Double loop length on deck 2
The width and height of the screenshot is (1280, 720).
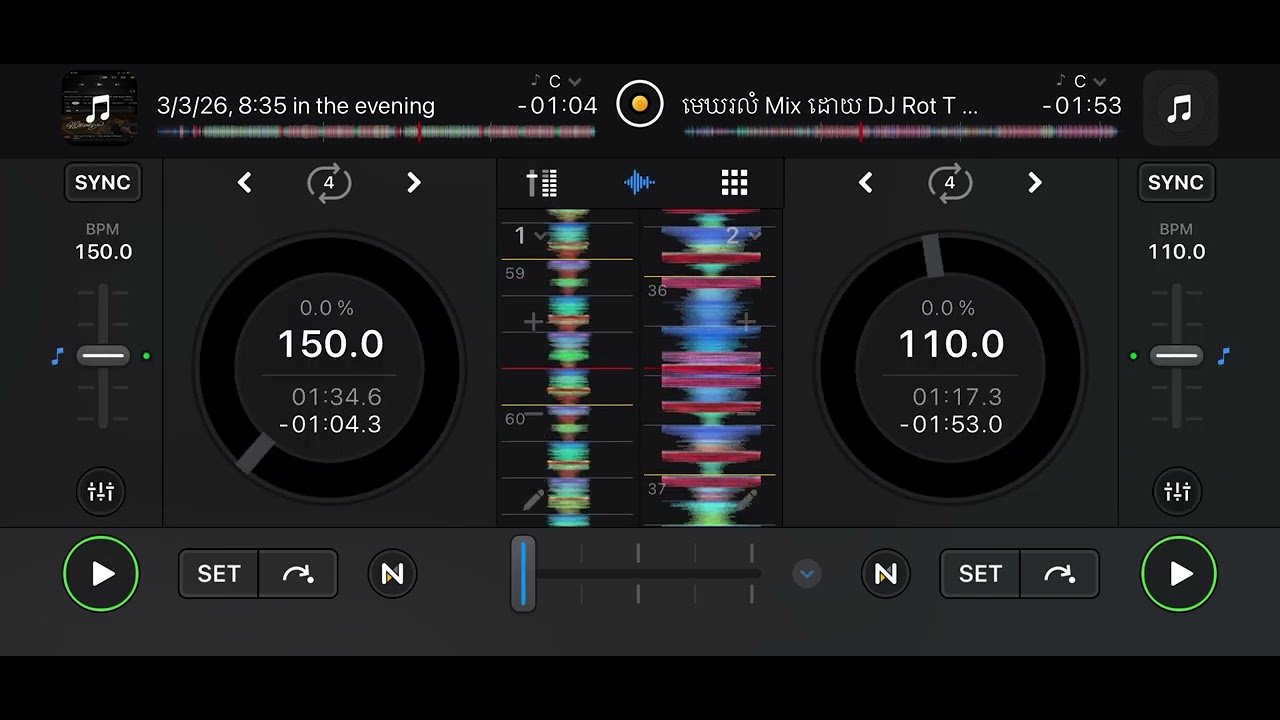(x=1035, y=183)
